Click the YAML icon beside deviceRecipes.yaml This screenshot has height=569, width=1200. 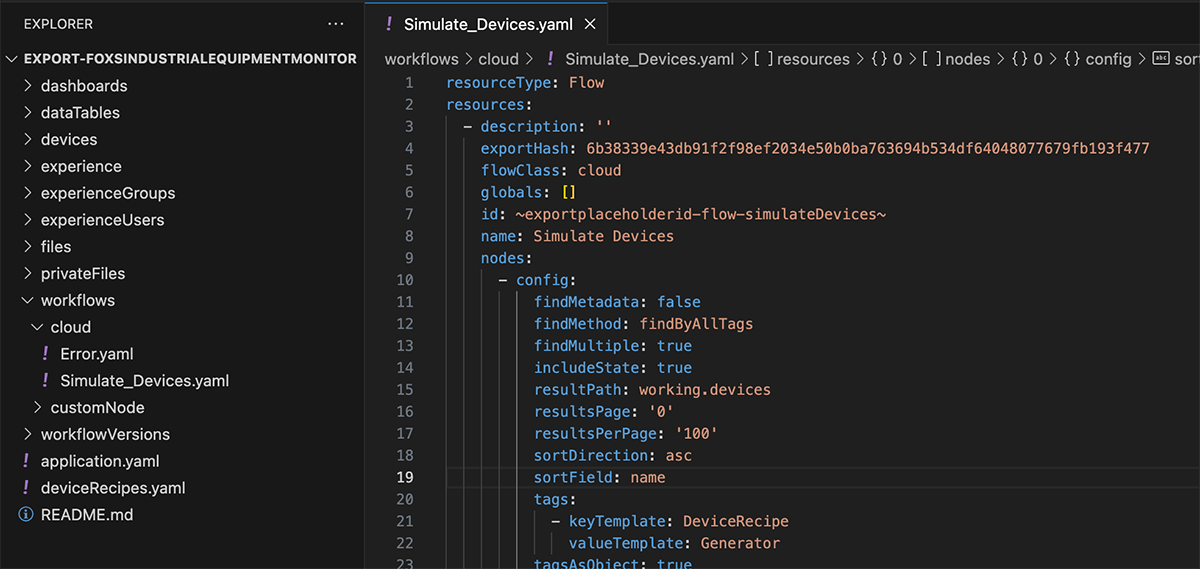coord(26,488)
